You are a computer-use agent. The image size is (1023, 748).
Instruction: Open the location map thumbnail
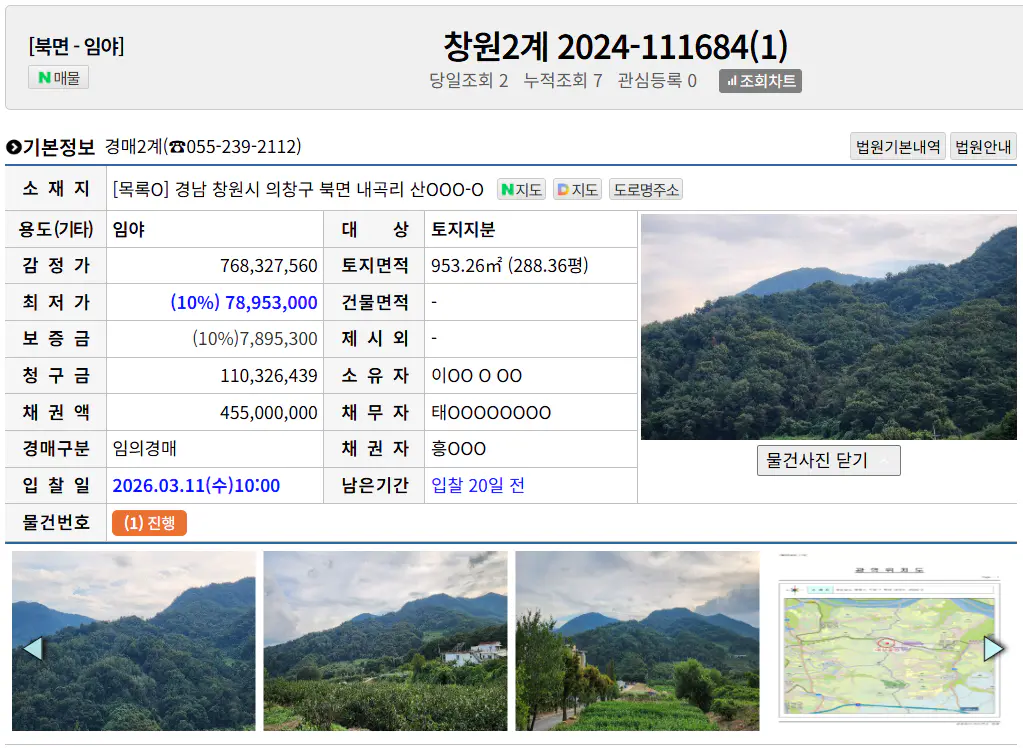888,640
